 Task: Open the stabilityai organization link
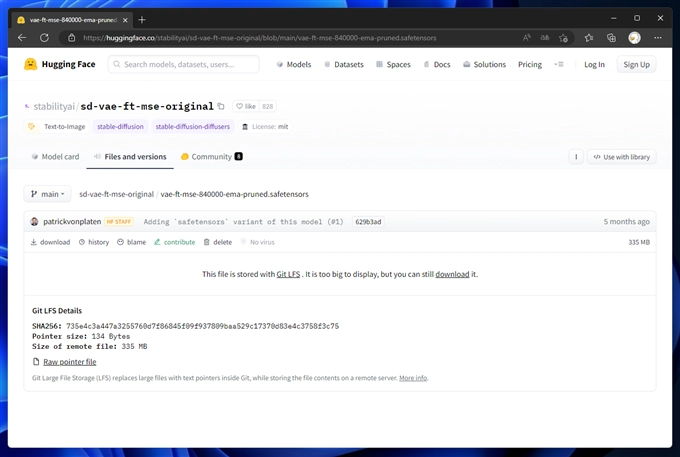pos(54,106)
